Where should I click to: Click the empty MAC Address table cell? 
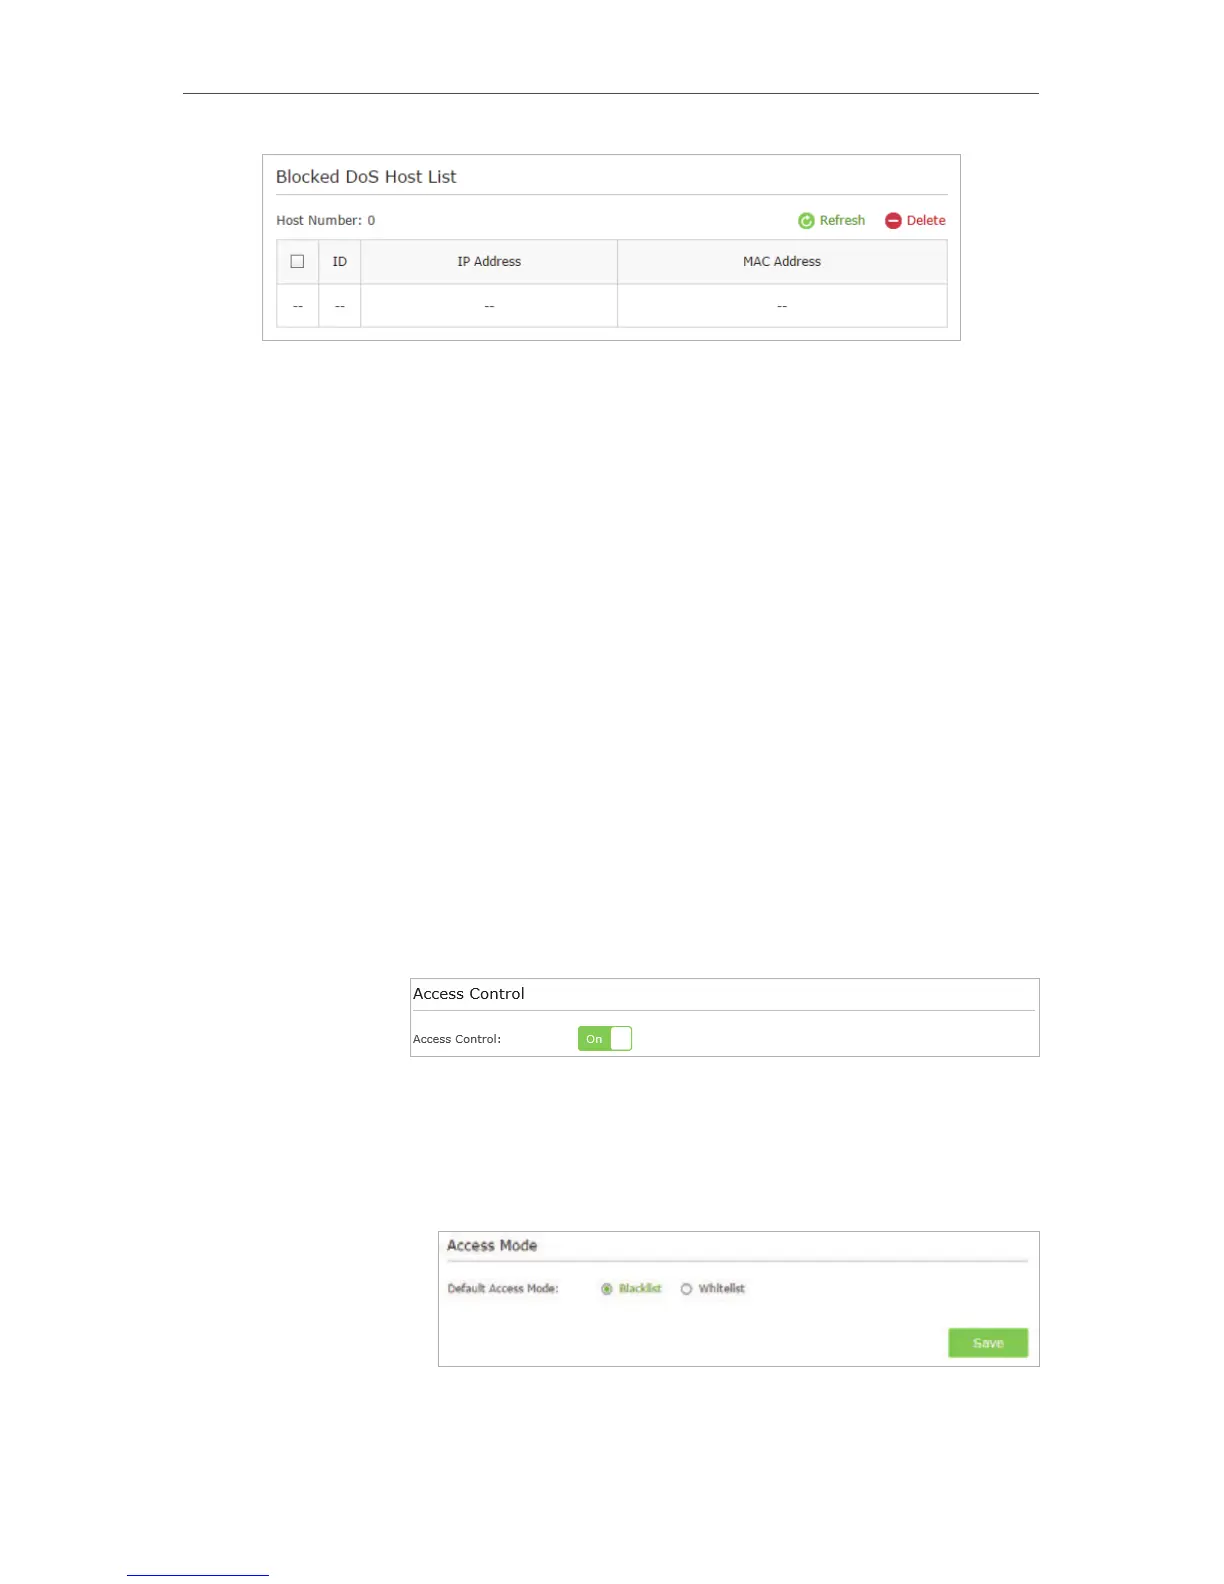click(x=782, y=306)
